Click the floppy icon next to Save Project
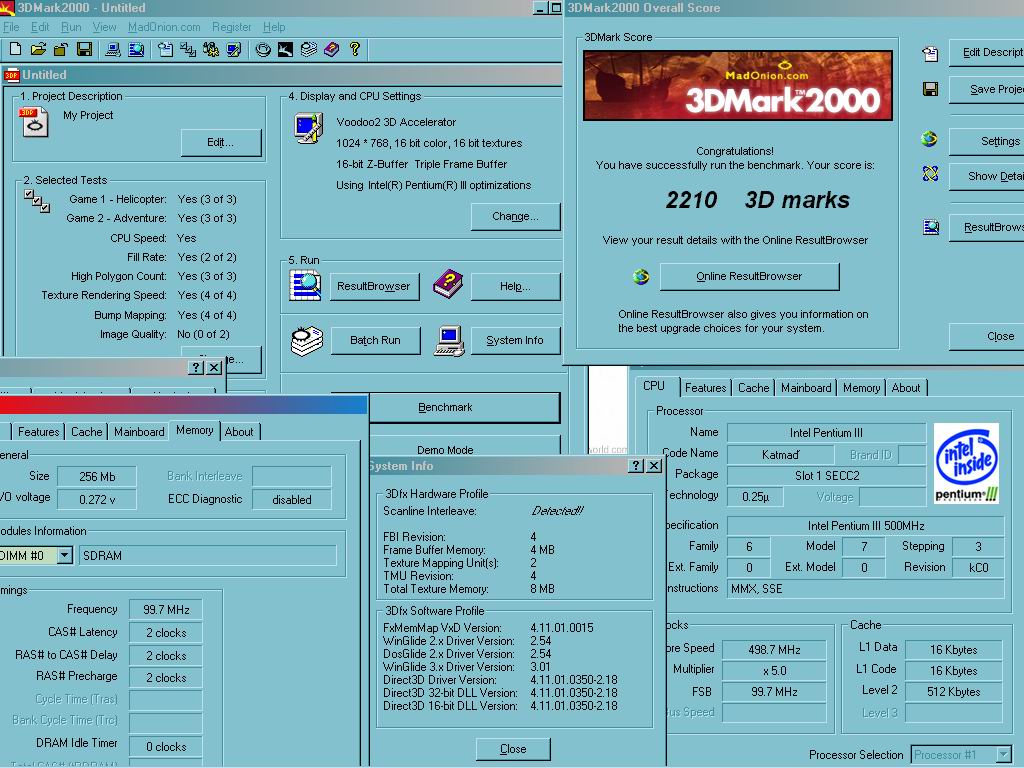 tap(931, 89)
